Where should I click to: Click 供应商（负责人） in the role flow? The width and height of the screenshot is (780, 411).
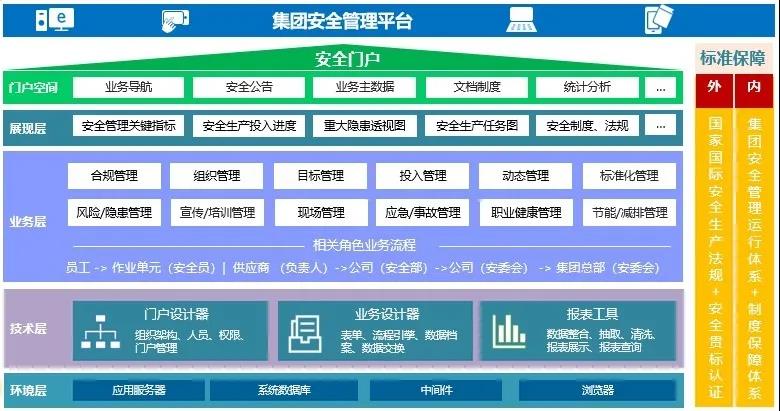click(x=280, y=268)
